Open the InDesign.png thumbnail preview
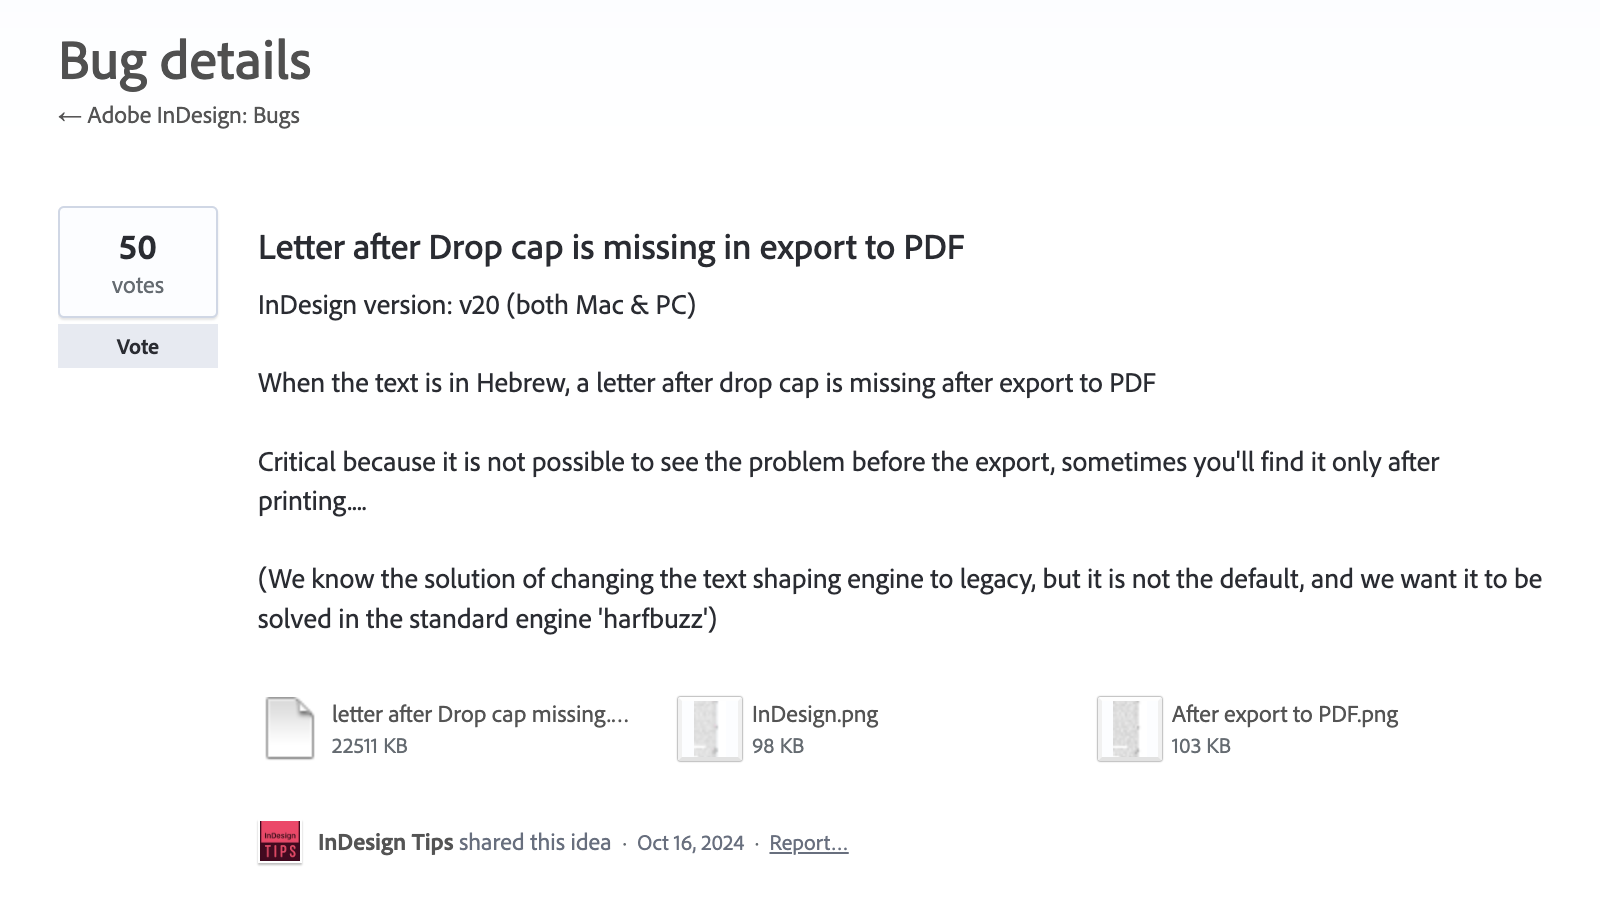 (709, 728)
